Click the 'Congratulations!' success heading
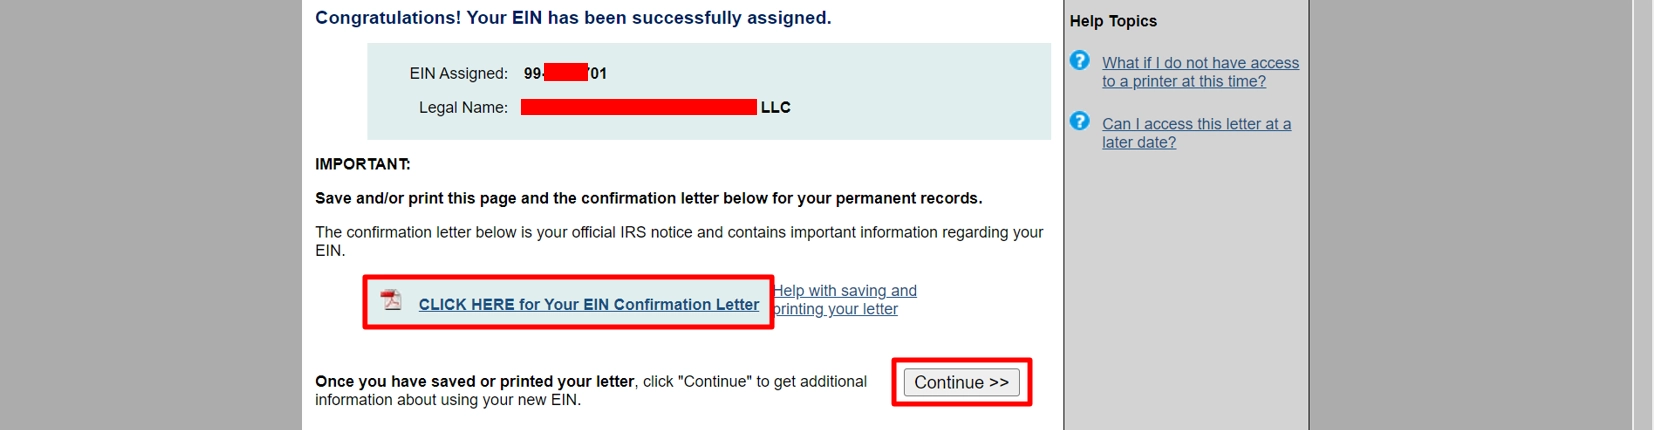Viewport: 1654px width, 430px height. pyautogui.click(x=573, y=18)
